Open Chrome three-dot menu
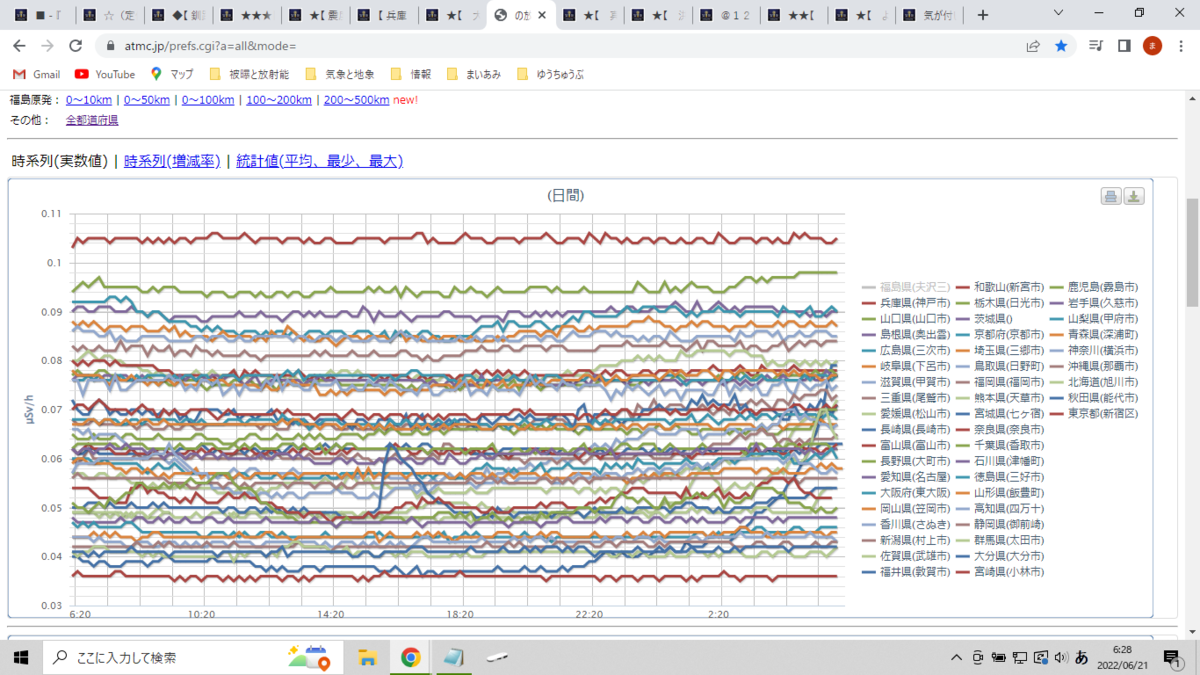The width and height of the screenshot is (1200, 675). [x=1180, y=46]
